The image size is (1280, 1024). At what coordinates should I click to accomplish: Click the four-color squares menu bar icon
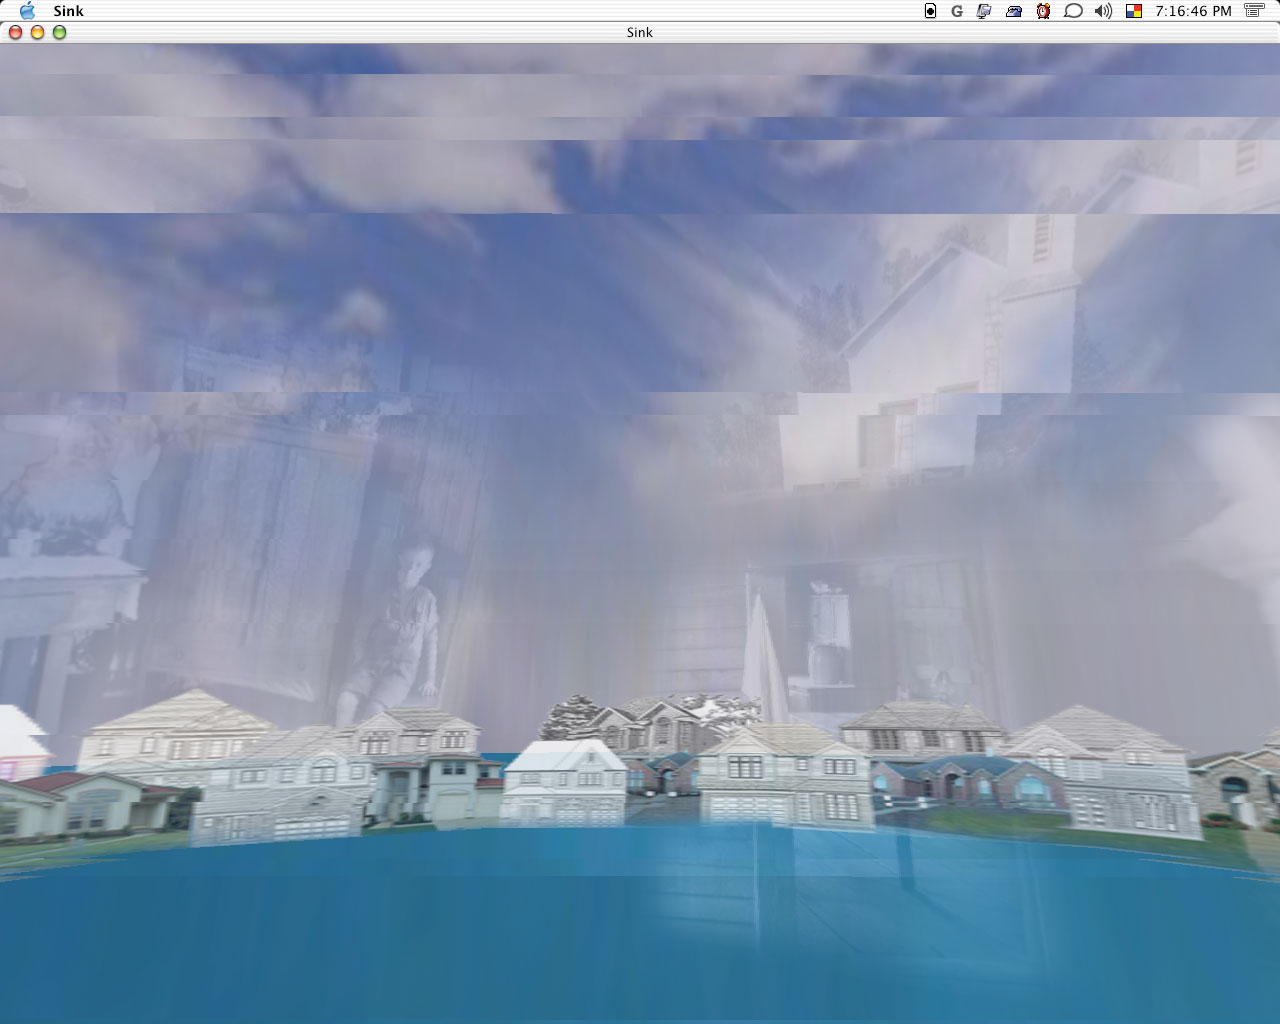(x=1134, y=11)
